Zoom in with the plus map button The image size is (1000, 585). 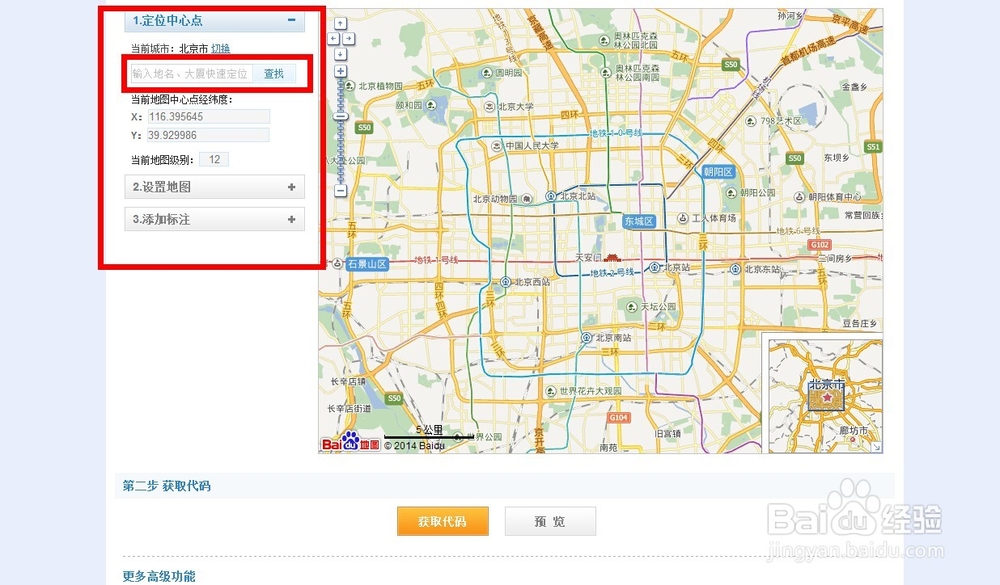coord(341,71)
